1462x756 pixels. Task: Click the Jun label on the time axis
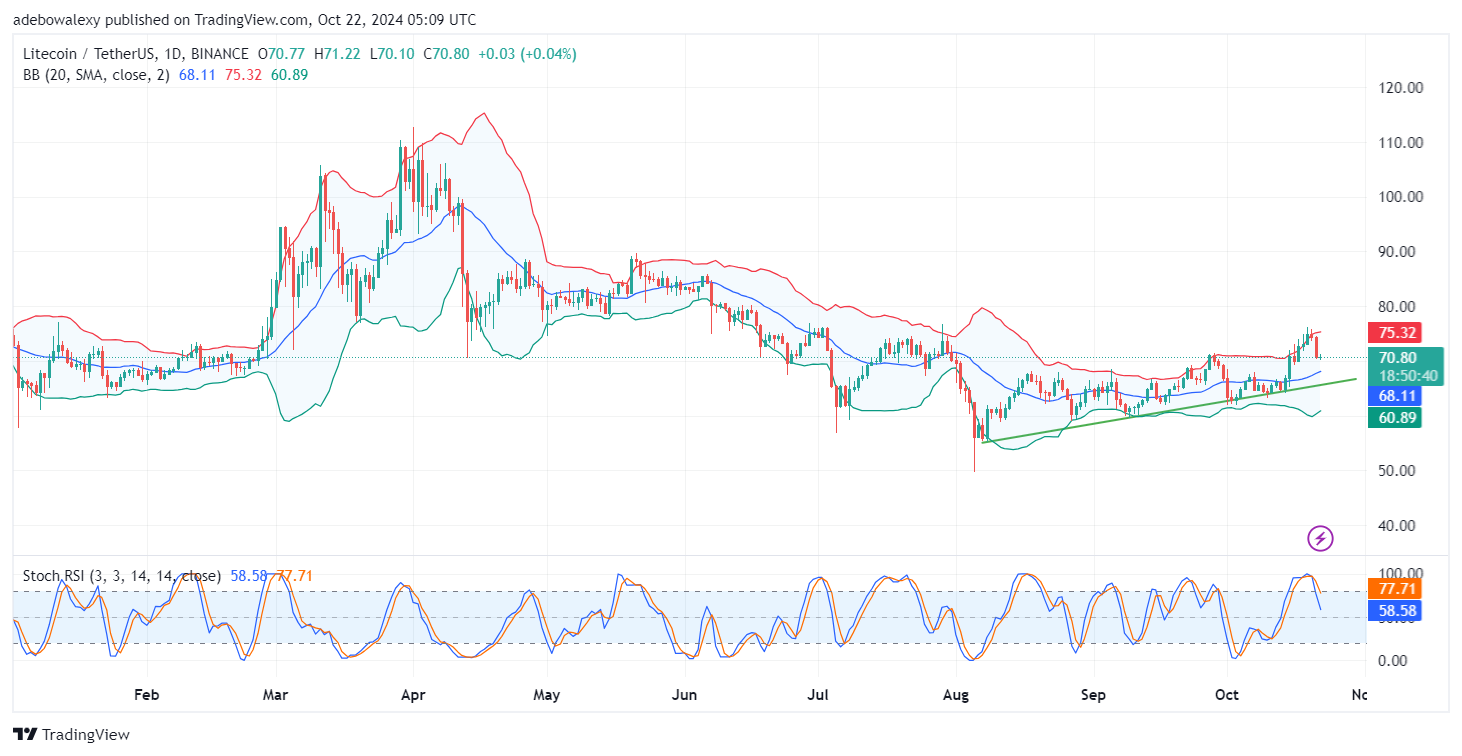[684, 694]
